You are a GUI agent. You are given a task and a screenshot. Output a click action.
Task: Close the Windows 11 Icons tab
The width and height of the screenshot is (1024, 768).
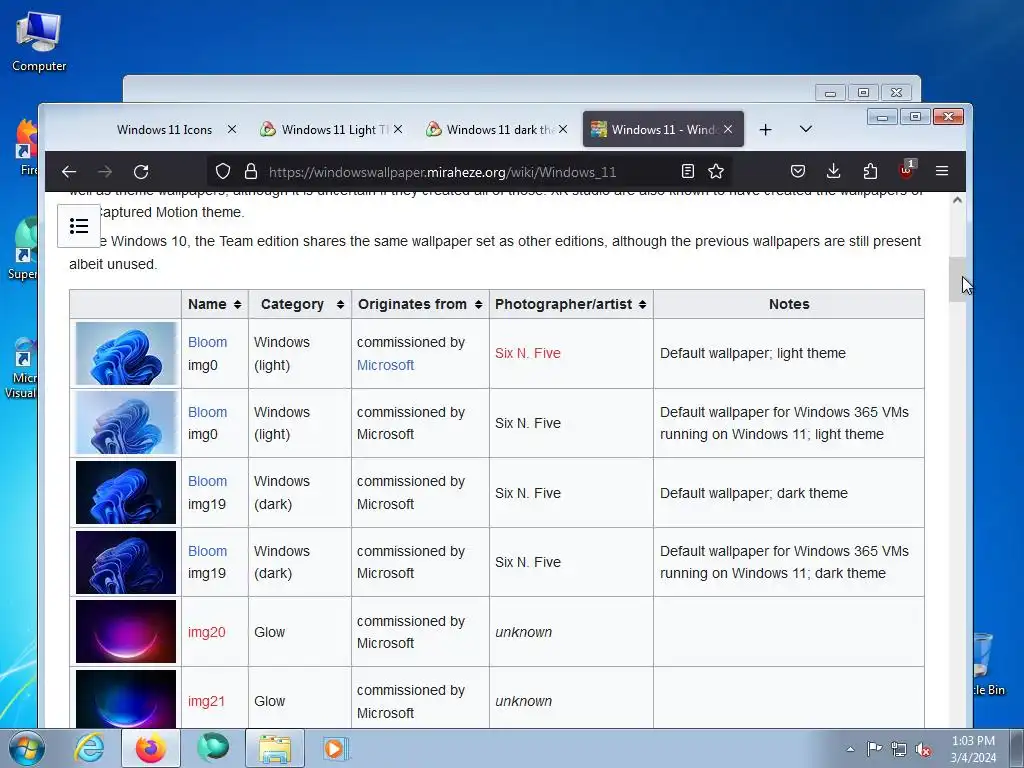232,129
